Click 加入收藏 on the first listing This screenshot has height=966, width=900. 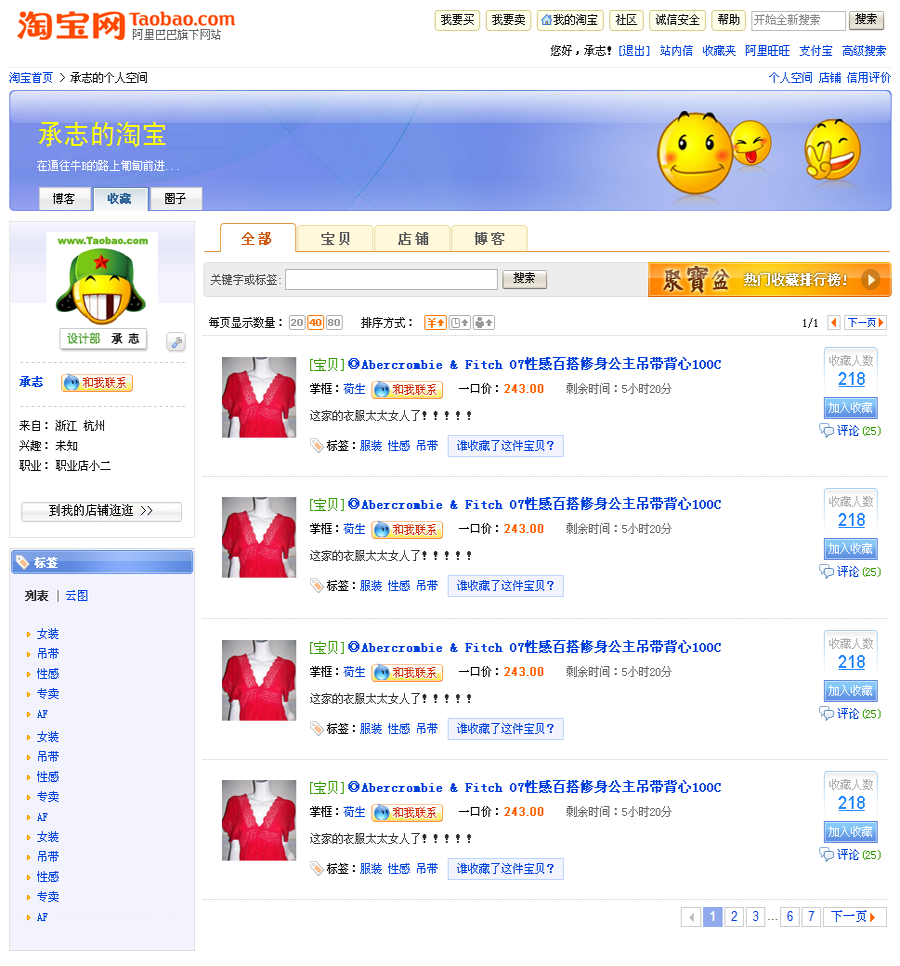click(x=850, y=408)
